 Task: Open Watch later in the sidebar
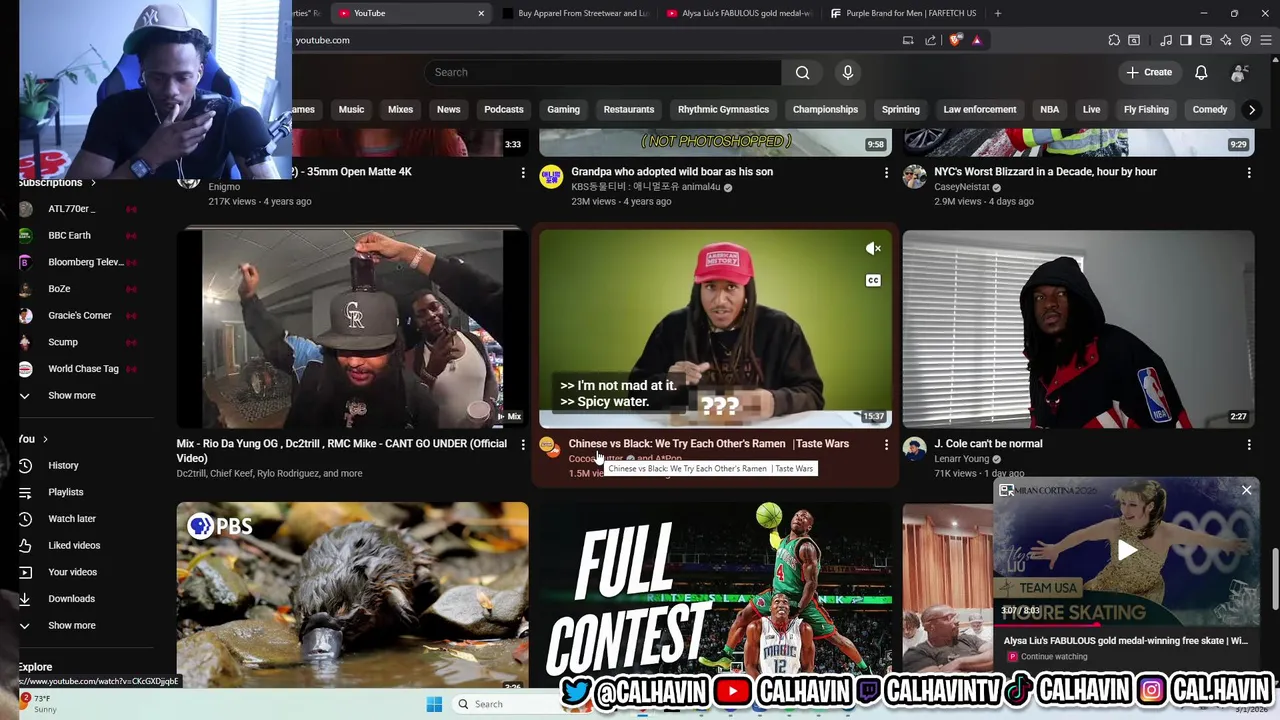[72, 519]
